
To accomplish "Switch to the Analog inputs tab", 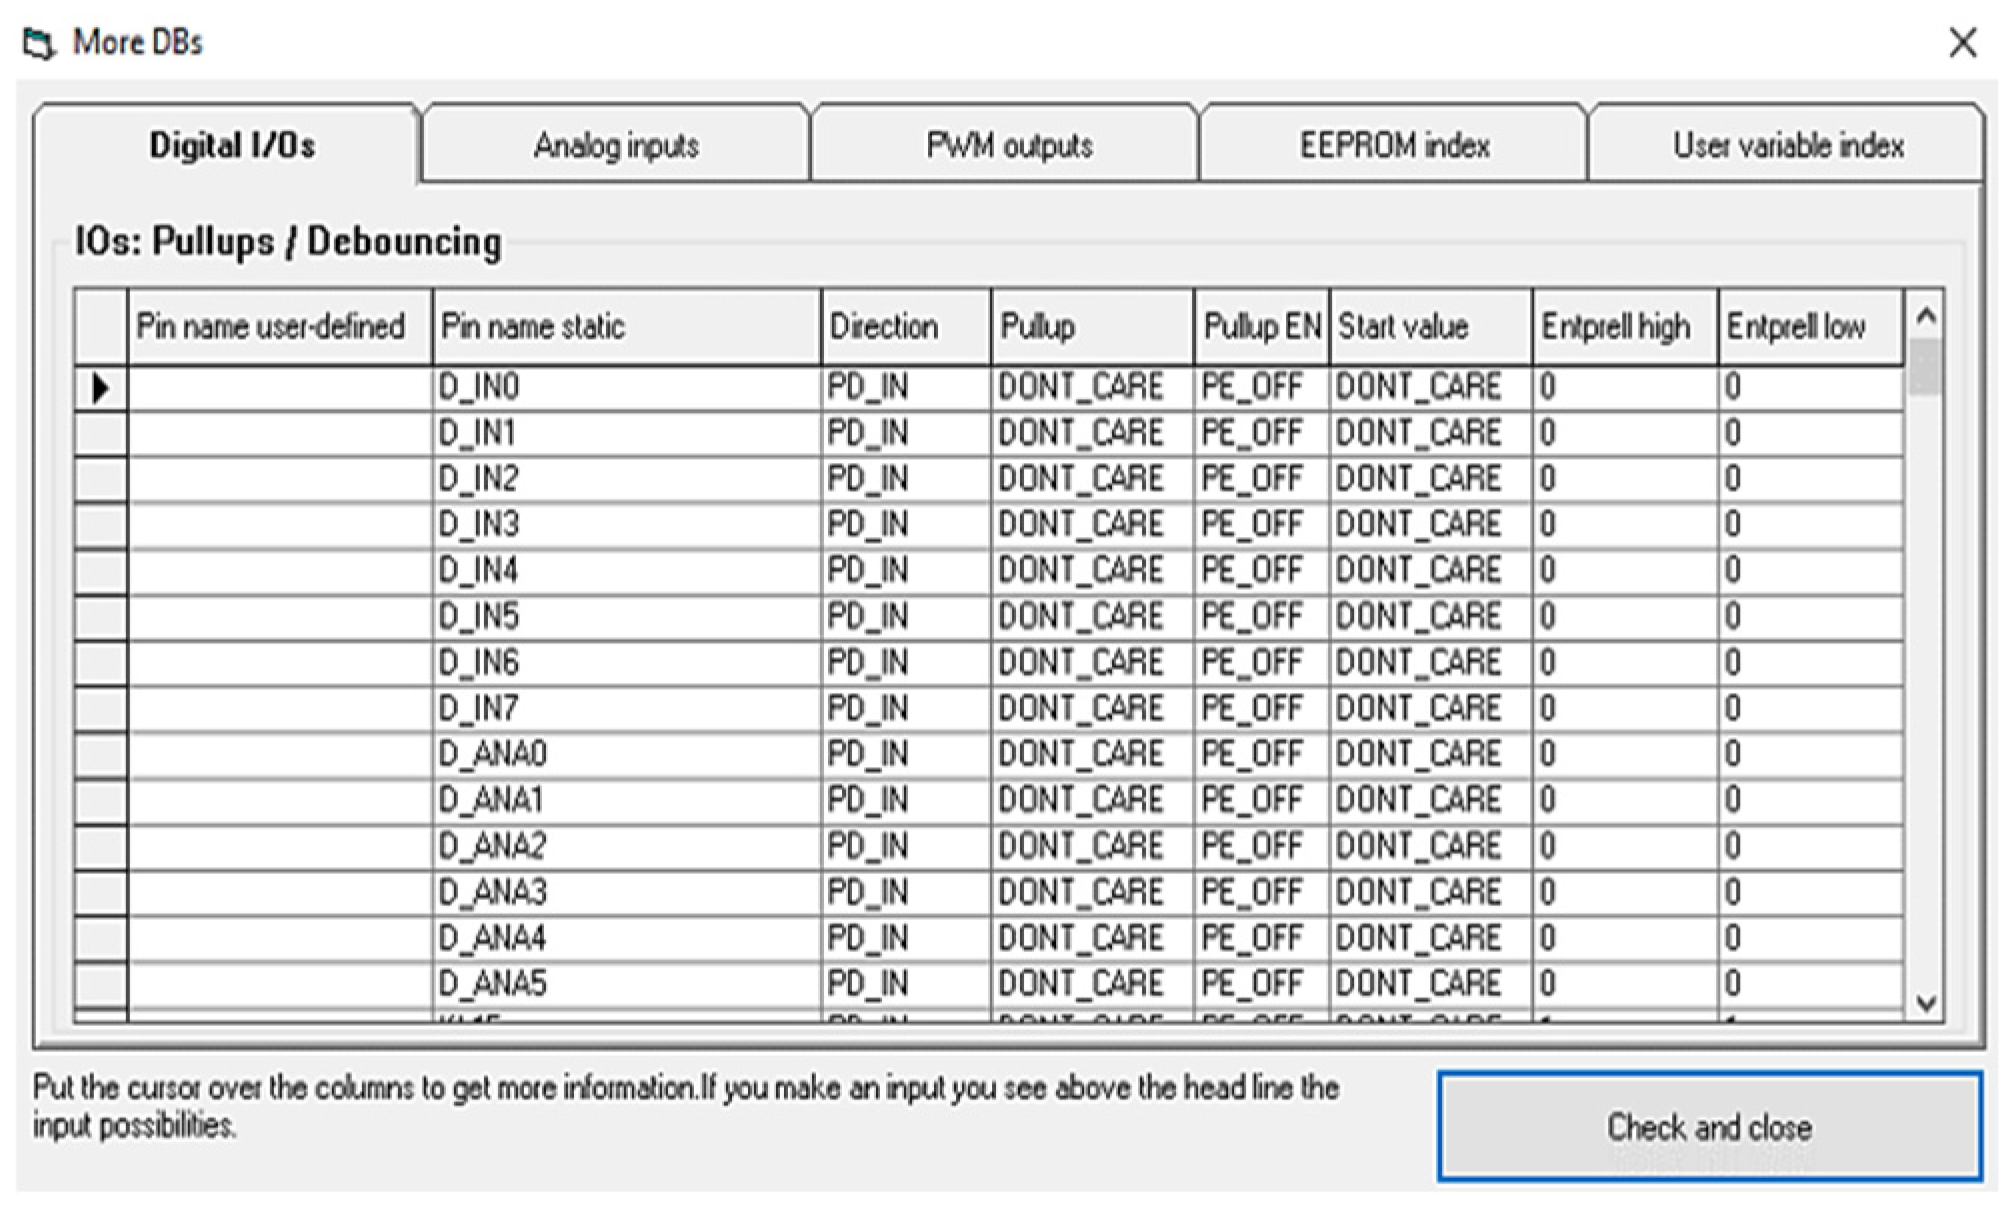I will [x=615, y=146].
